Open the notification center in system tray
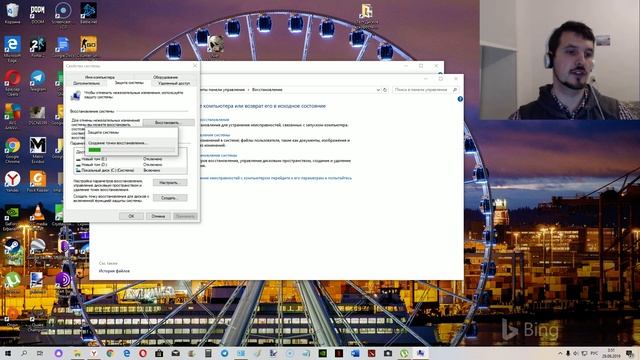The height and width of the screenshot is (360, 640). pyautogui.click(x=630, y=353)
